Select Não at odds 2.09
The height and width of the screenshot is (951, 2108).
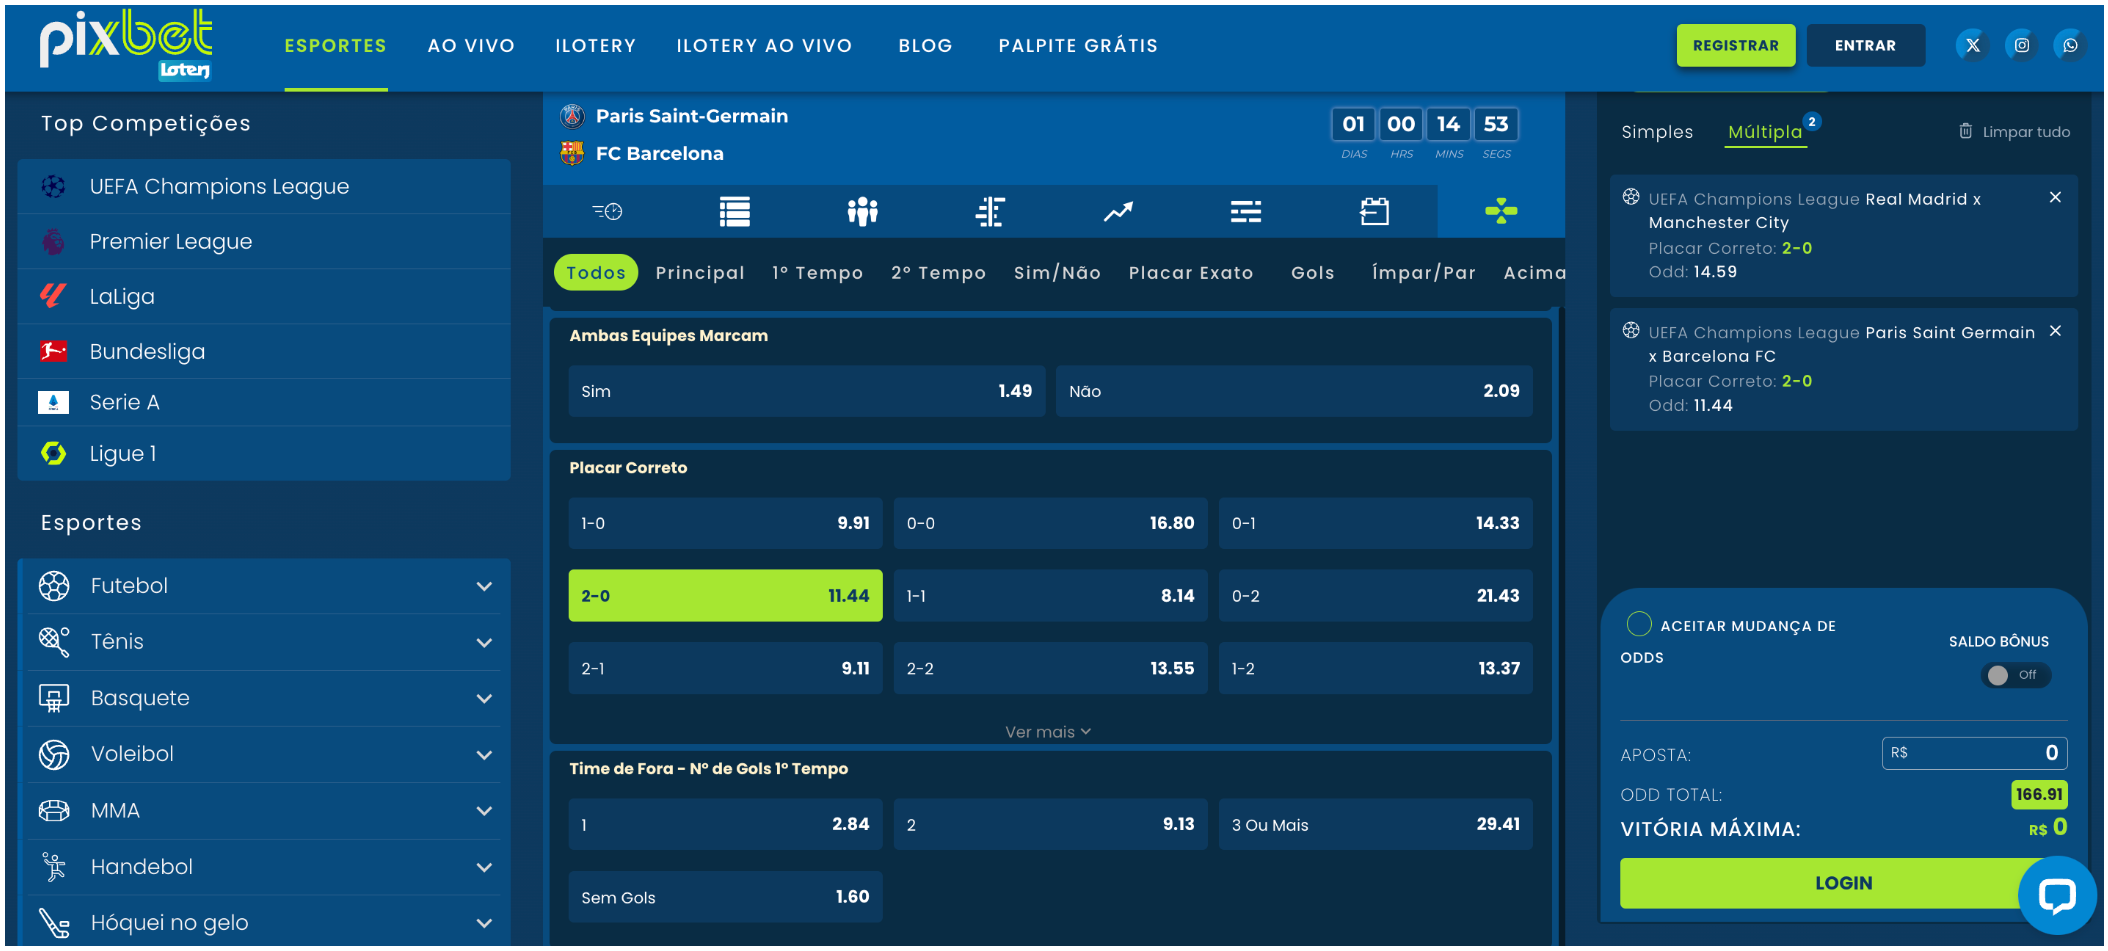1294,391
